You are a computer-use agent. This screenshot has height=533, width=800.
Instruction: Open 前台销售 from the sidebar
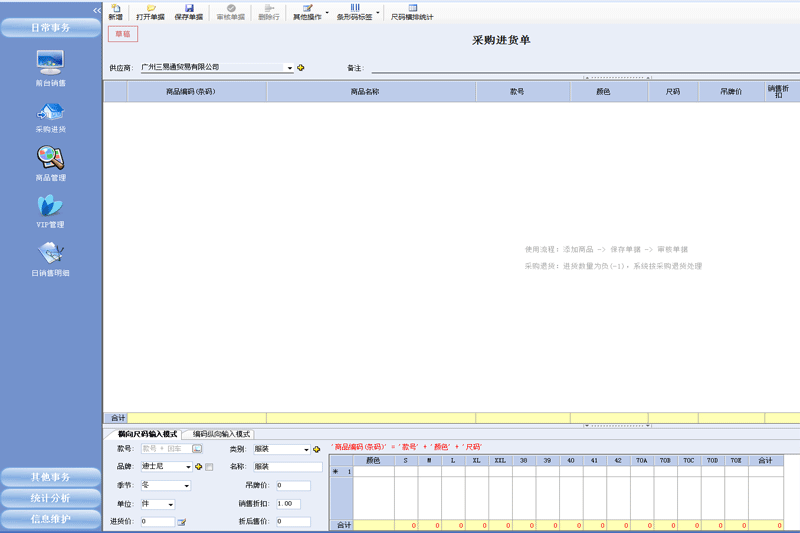tap(50, 66)
